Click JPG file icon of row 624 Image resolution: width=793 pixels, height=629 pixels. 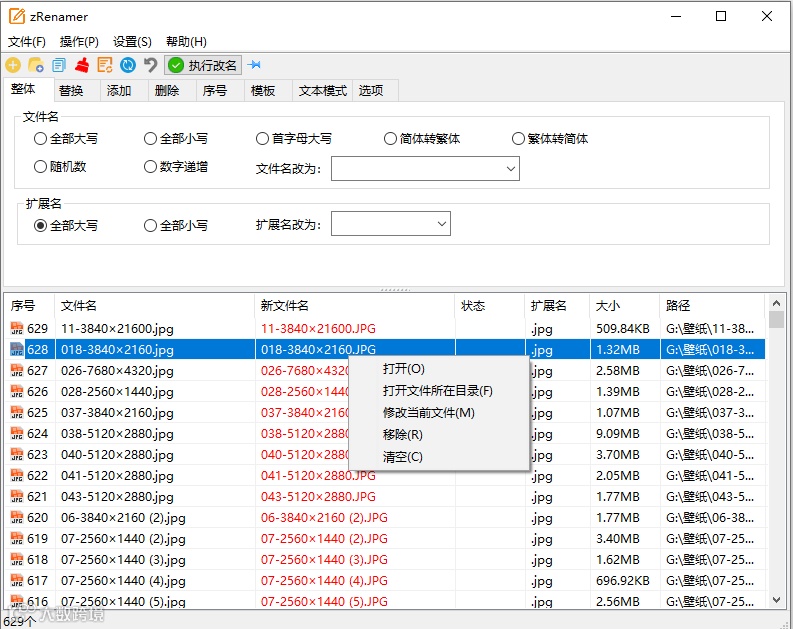(17, 434)
